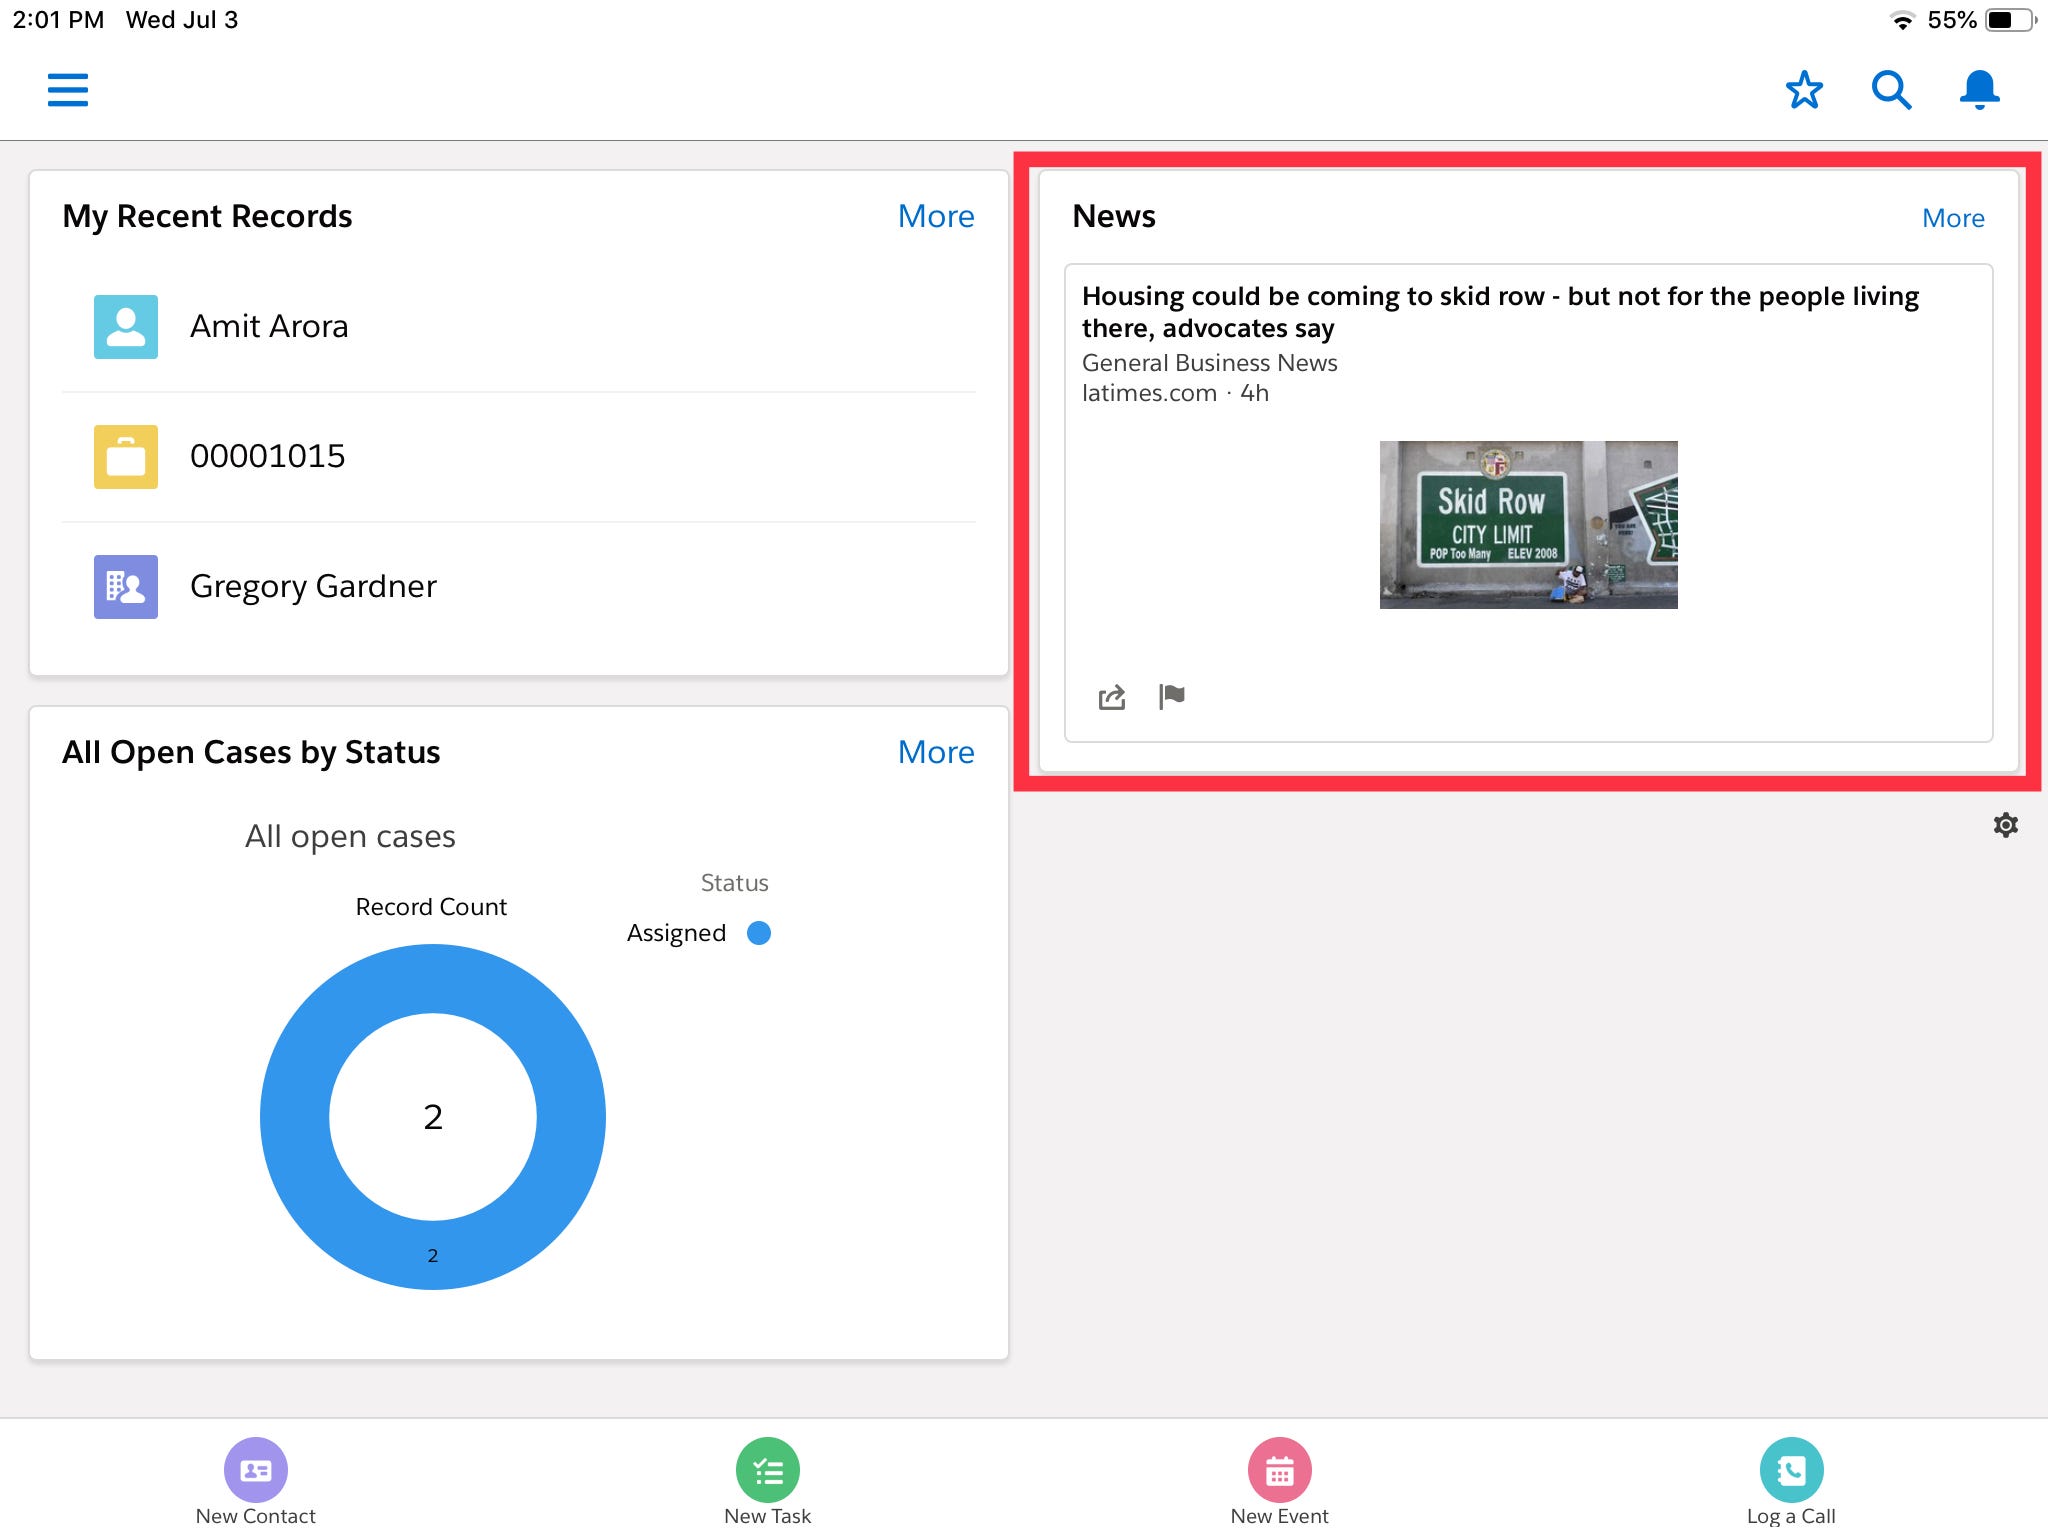Viewport: 2048px width, 1536px height.
Task: Tap the Log a Call action icon
Action: click(x=1791, y=1469)
